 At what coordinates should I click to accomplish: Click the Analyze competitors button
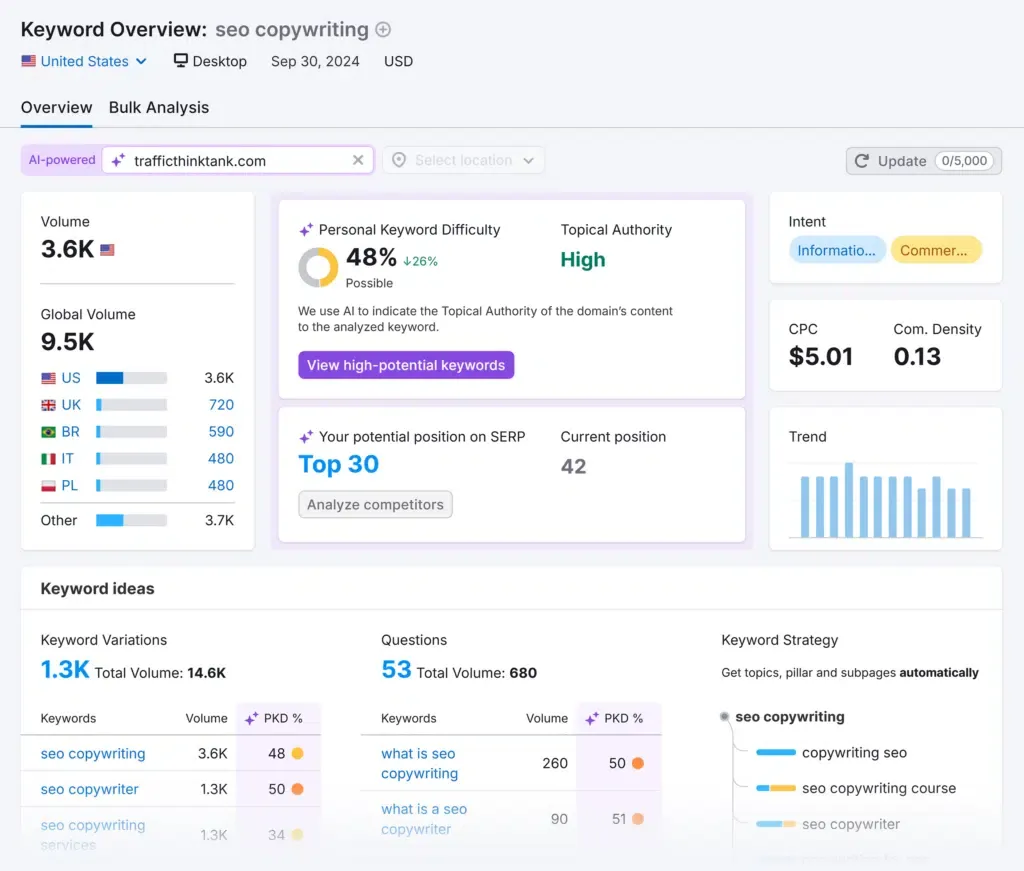375,505
